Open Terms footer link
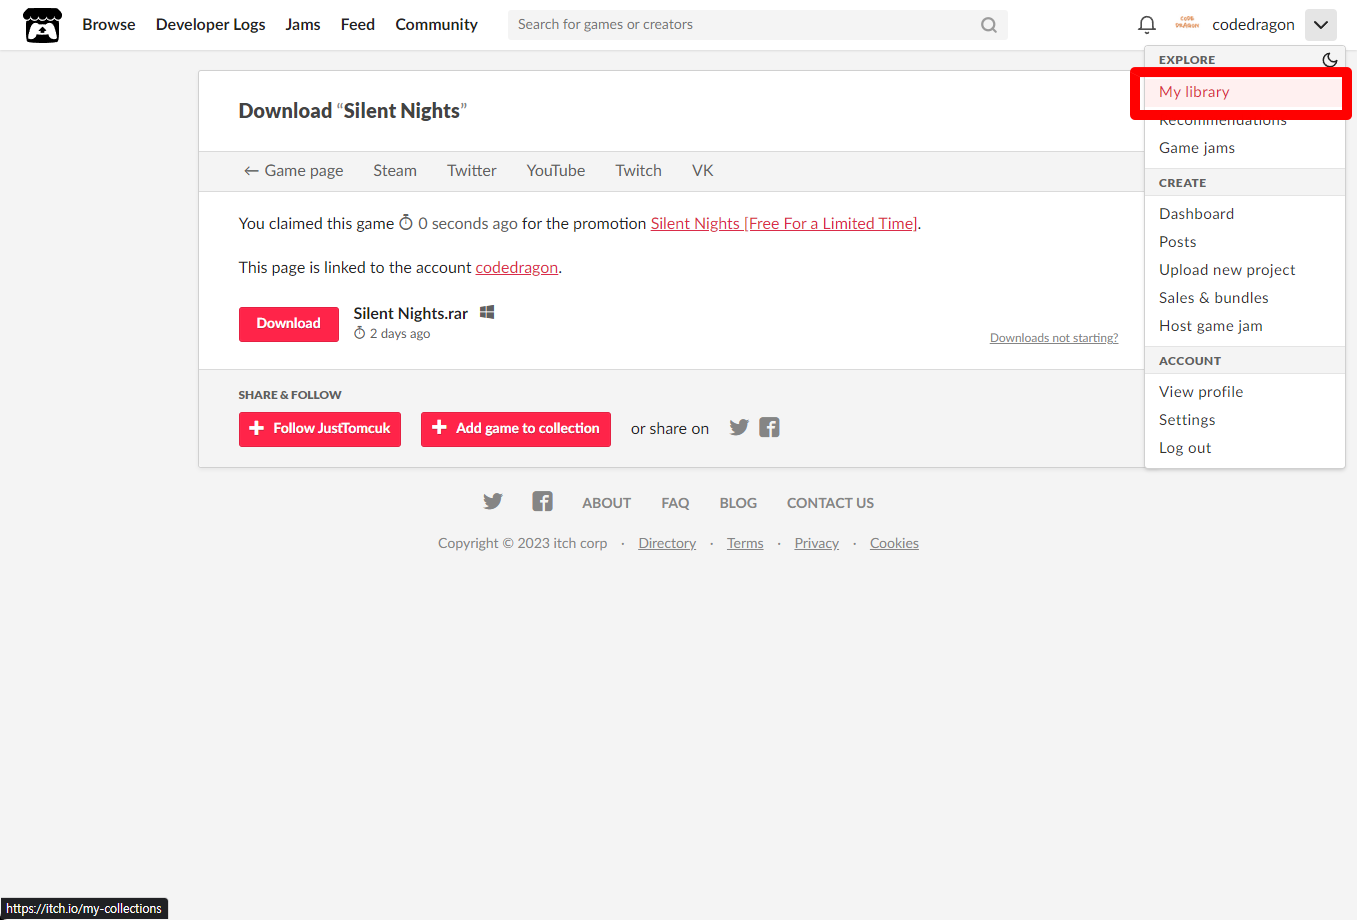 tap(745, 544)
